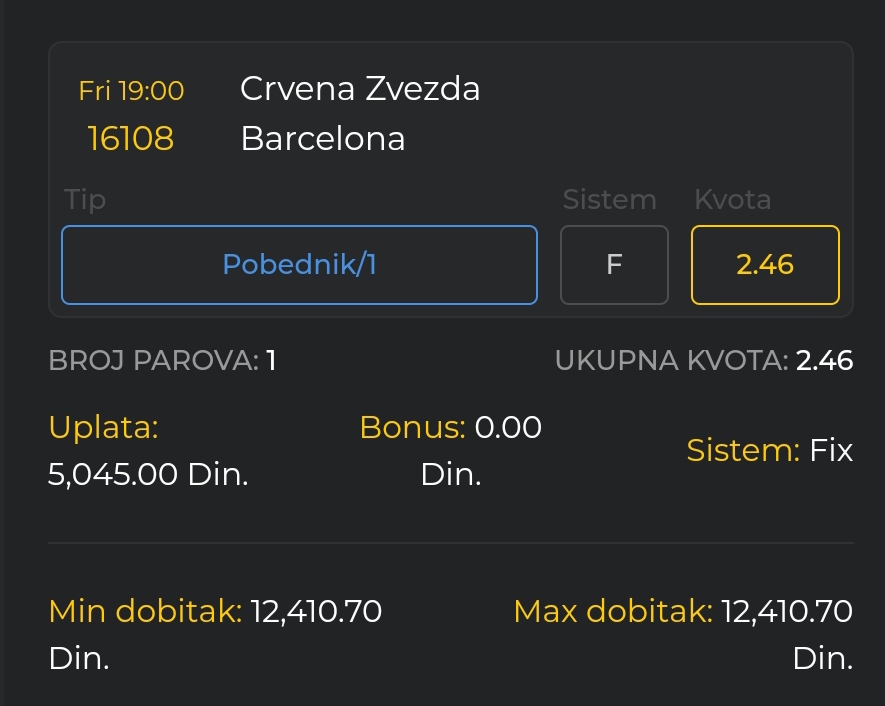Viewport: 885px width, 706px height.
Task: Click the Sistem: Fix text
Action: coord(770,450)
